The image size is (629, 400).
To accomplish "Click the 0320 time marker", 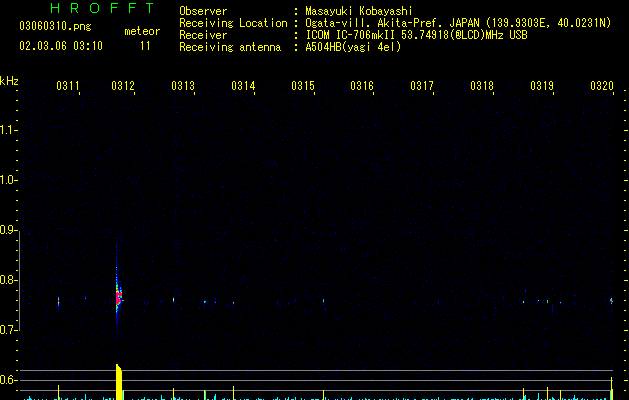I will pos(602,85).
